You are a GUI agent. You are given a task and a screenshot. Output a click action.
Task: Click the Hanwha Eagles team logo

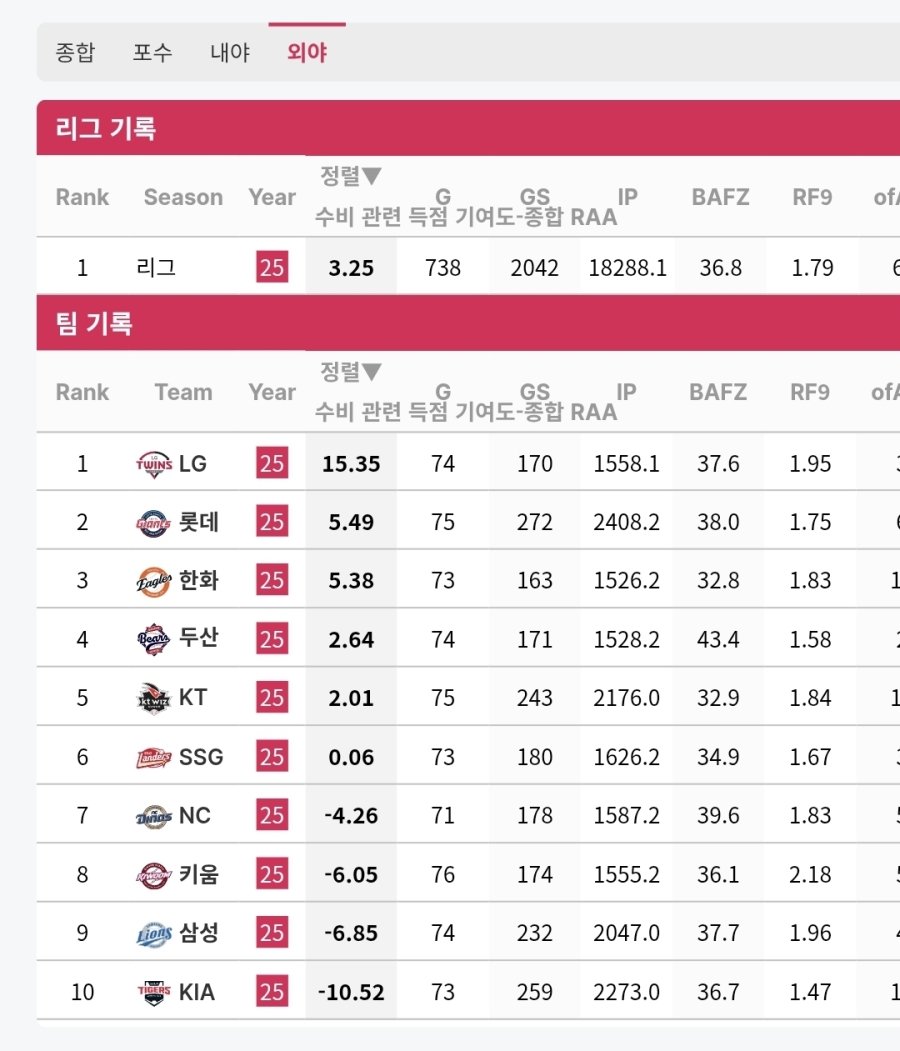tap(153, 581)
